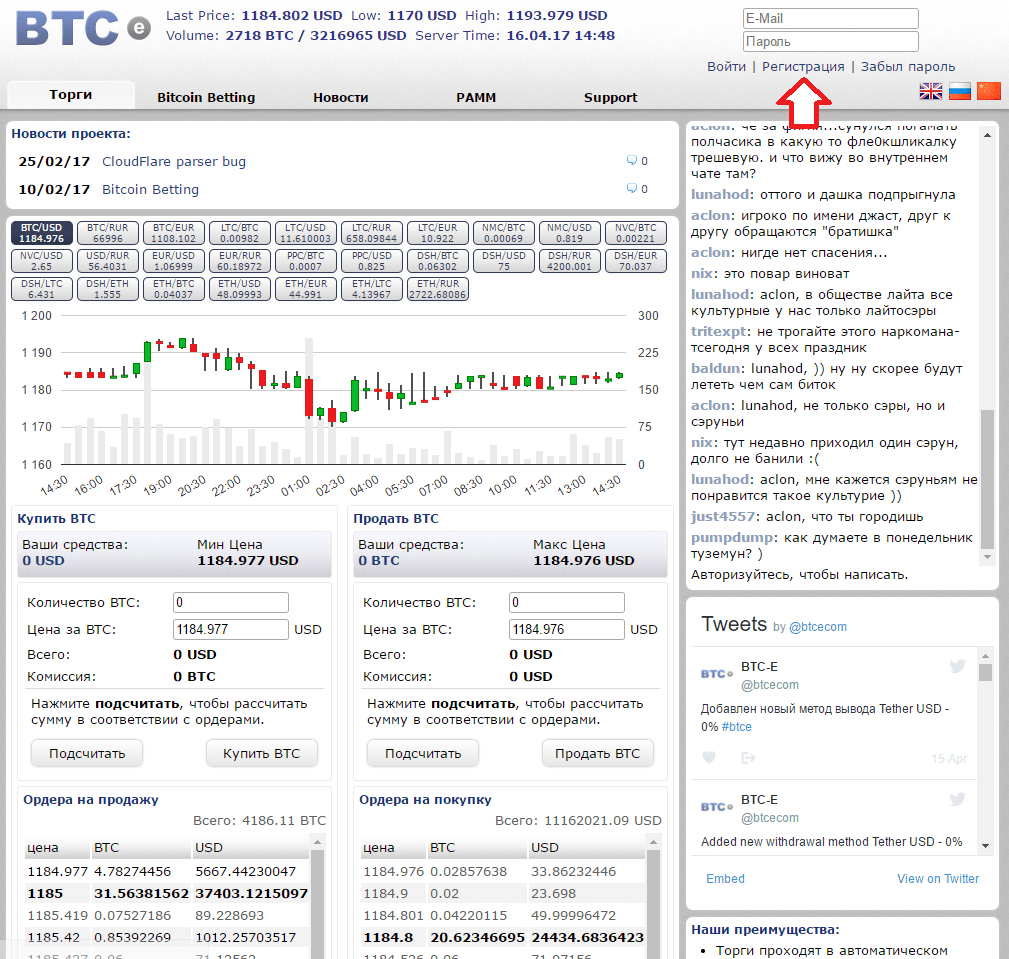Screen dimensions: 1009x959
Task: Click Подсчитать in the buy panel
Action: click(x=88, y=753)
